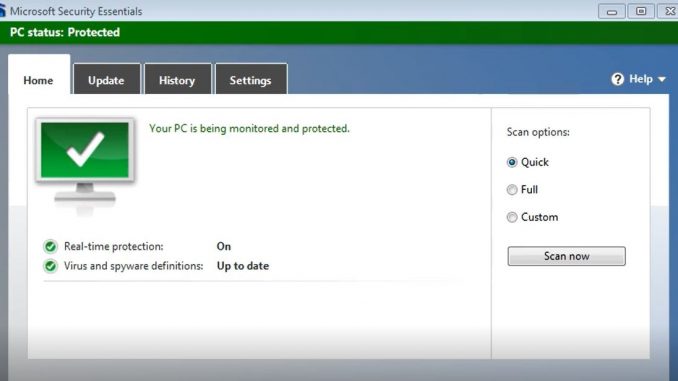Screen dimensions: 678x381
Task: Select the Full scan option
Action: [x=512, y=189]
